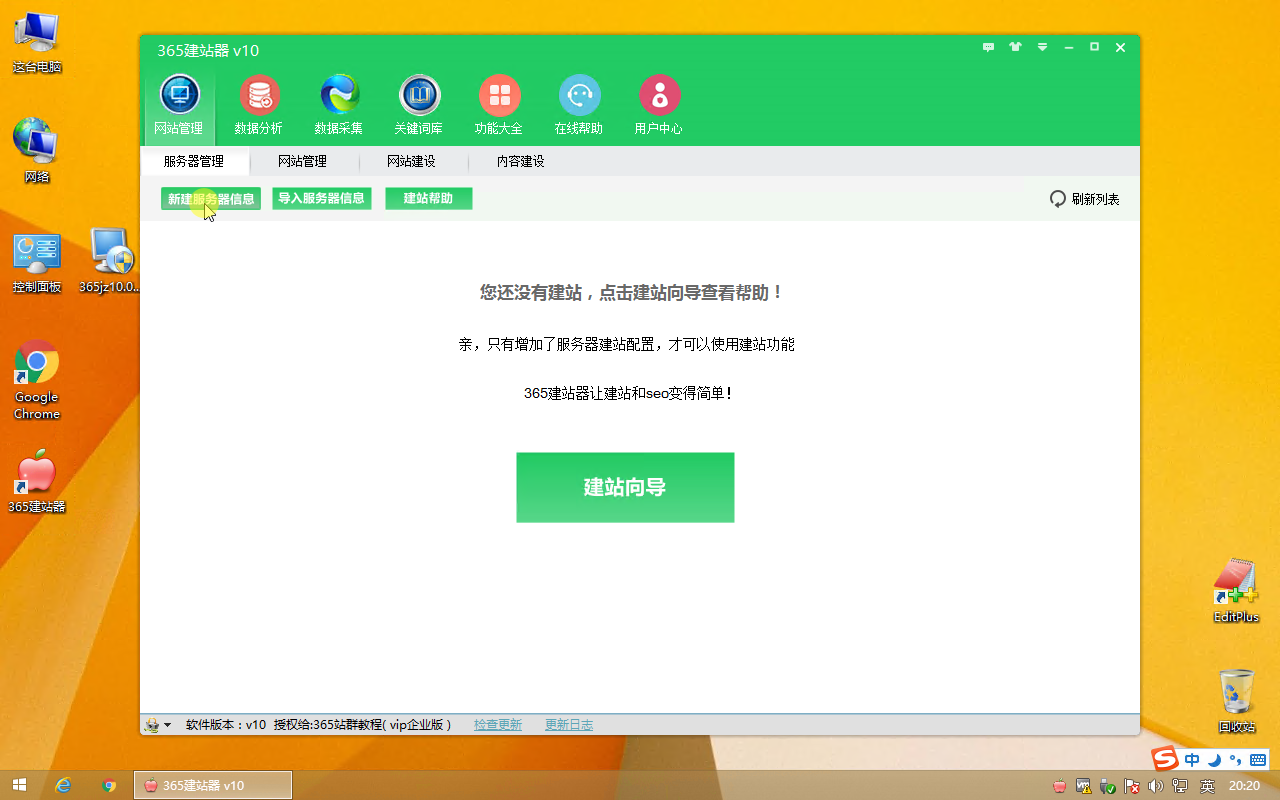Switch to the 网站建设 tab

(412, 161)
